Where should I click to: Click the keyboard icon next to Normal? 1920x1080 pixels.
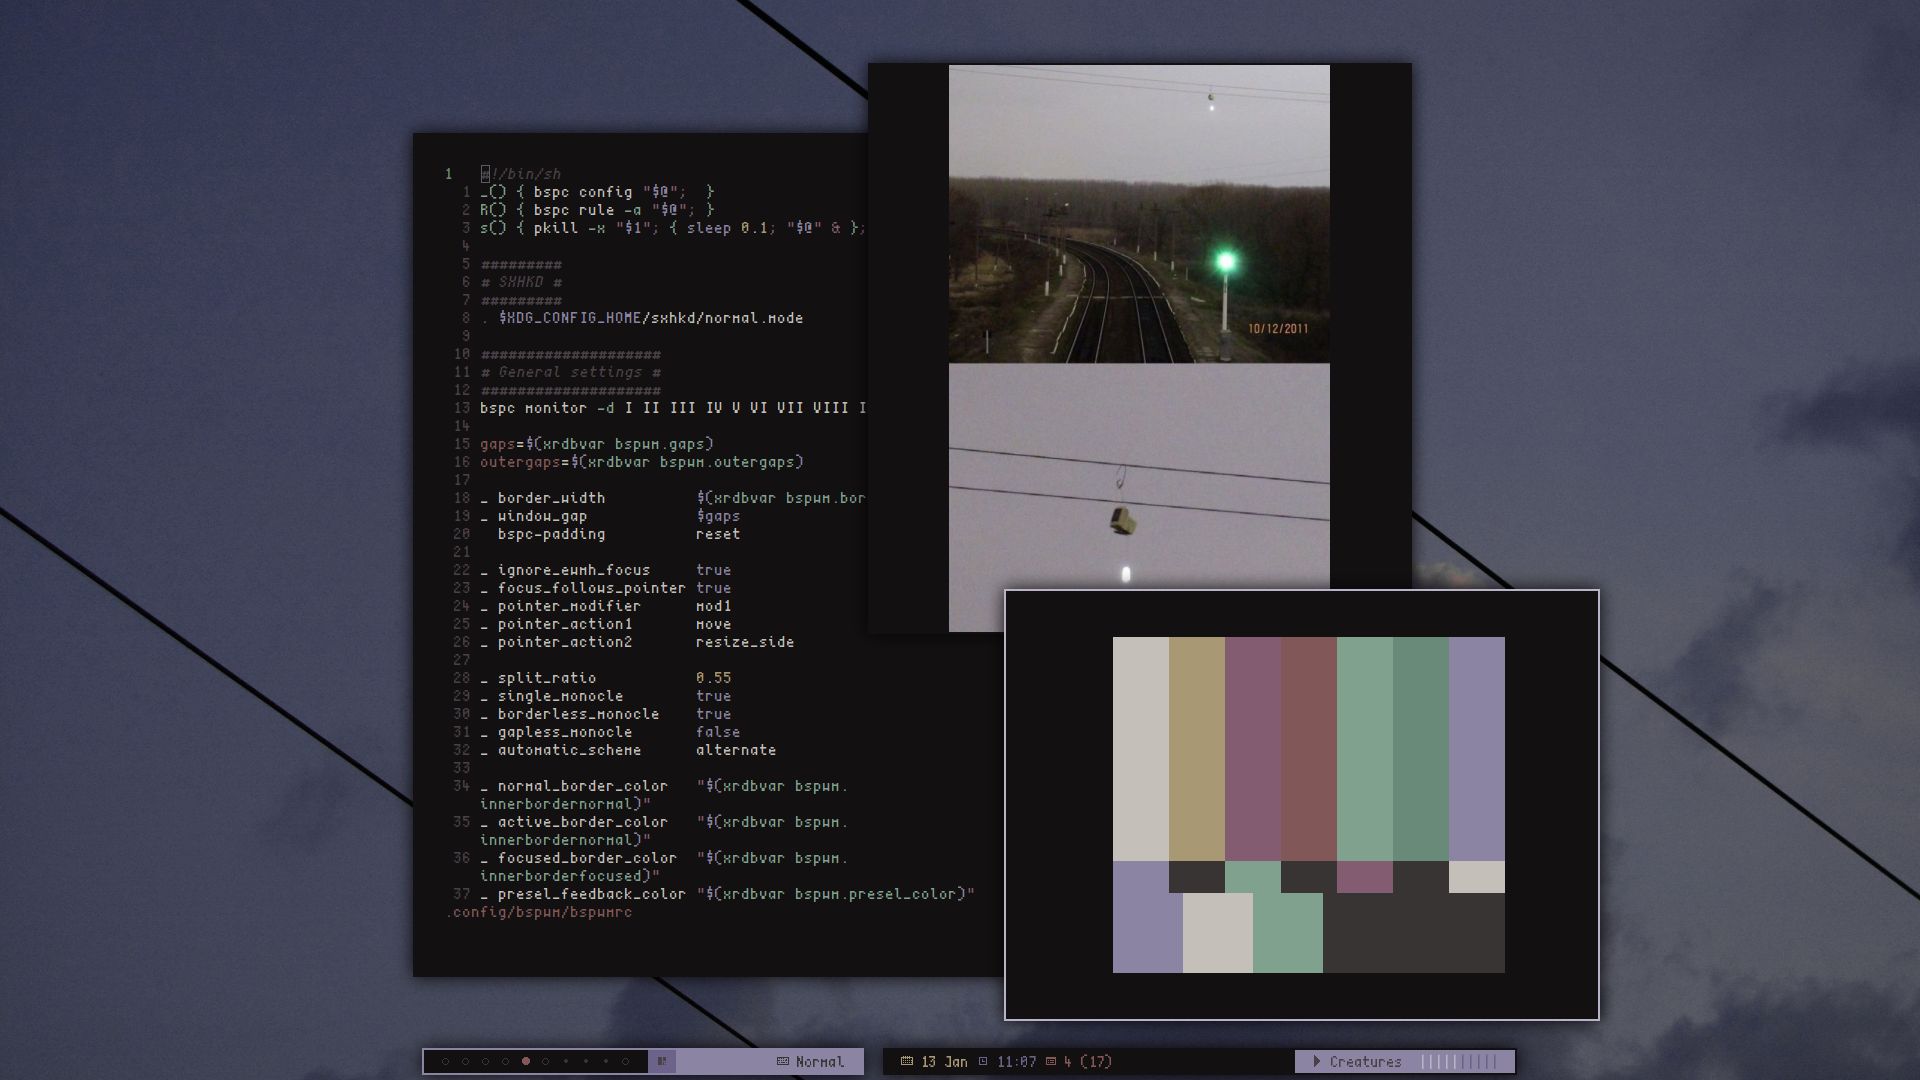783,1062
